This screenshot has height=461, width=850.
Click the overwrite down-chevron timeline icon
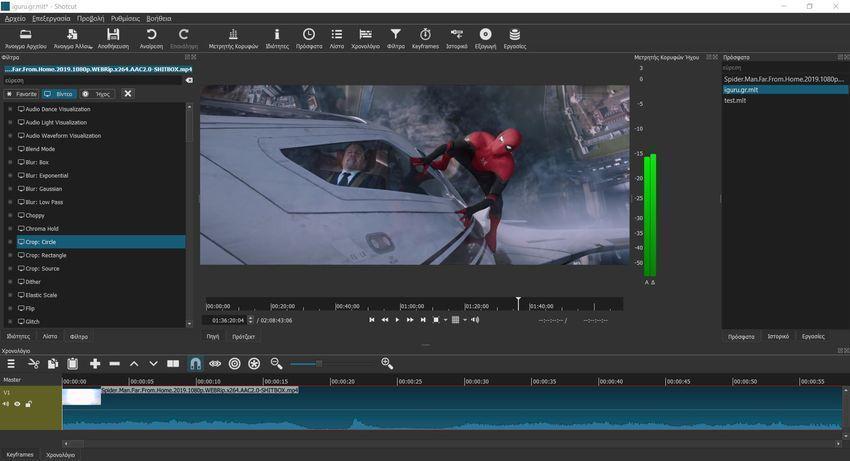click(x=153, y=363)
